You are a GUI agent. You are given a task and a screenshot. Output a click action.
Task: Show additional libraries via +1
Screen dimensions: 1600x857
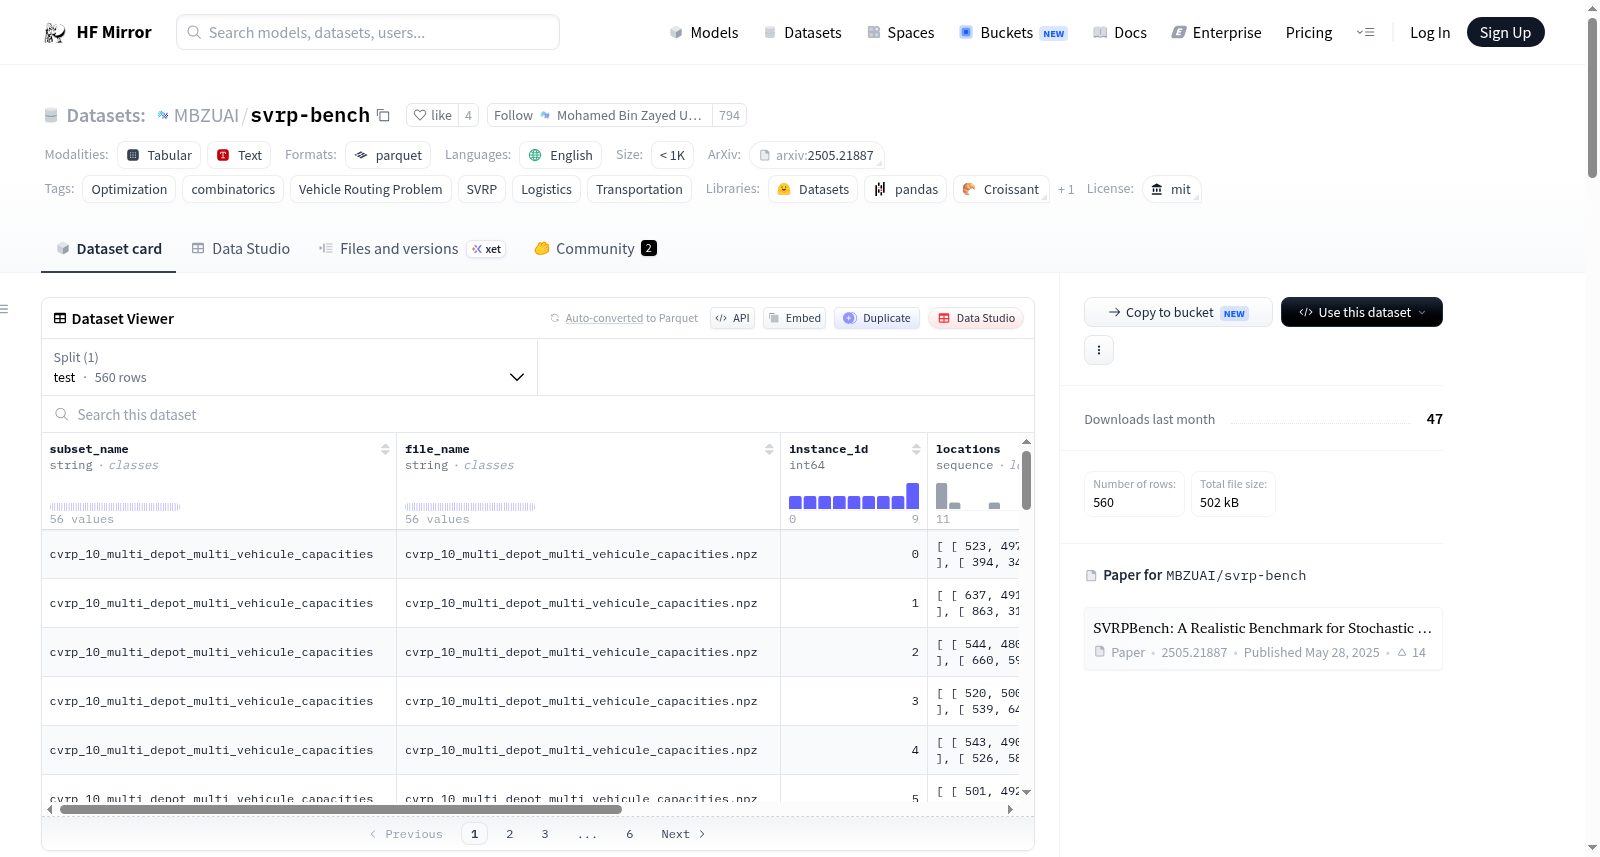coord(1066,189)
